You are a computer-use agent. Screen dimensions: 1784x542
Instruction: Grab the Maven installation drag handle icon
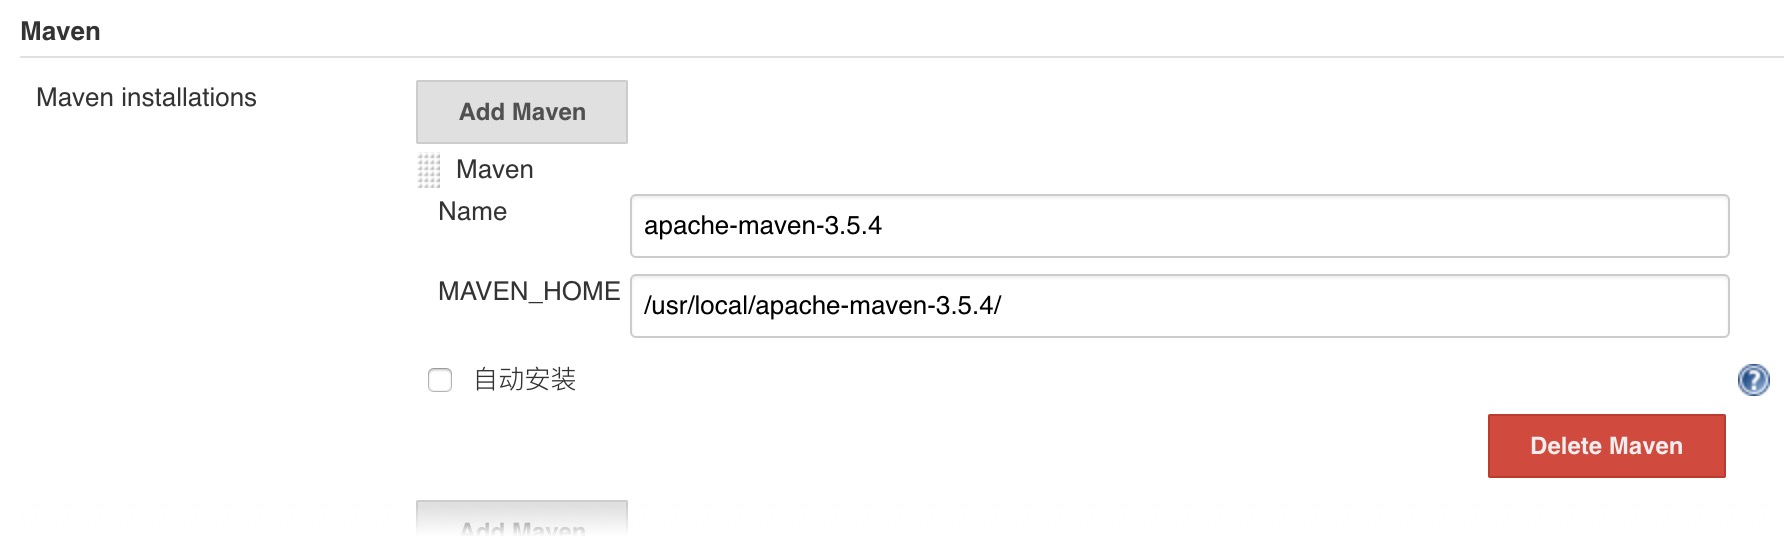429,171
